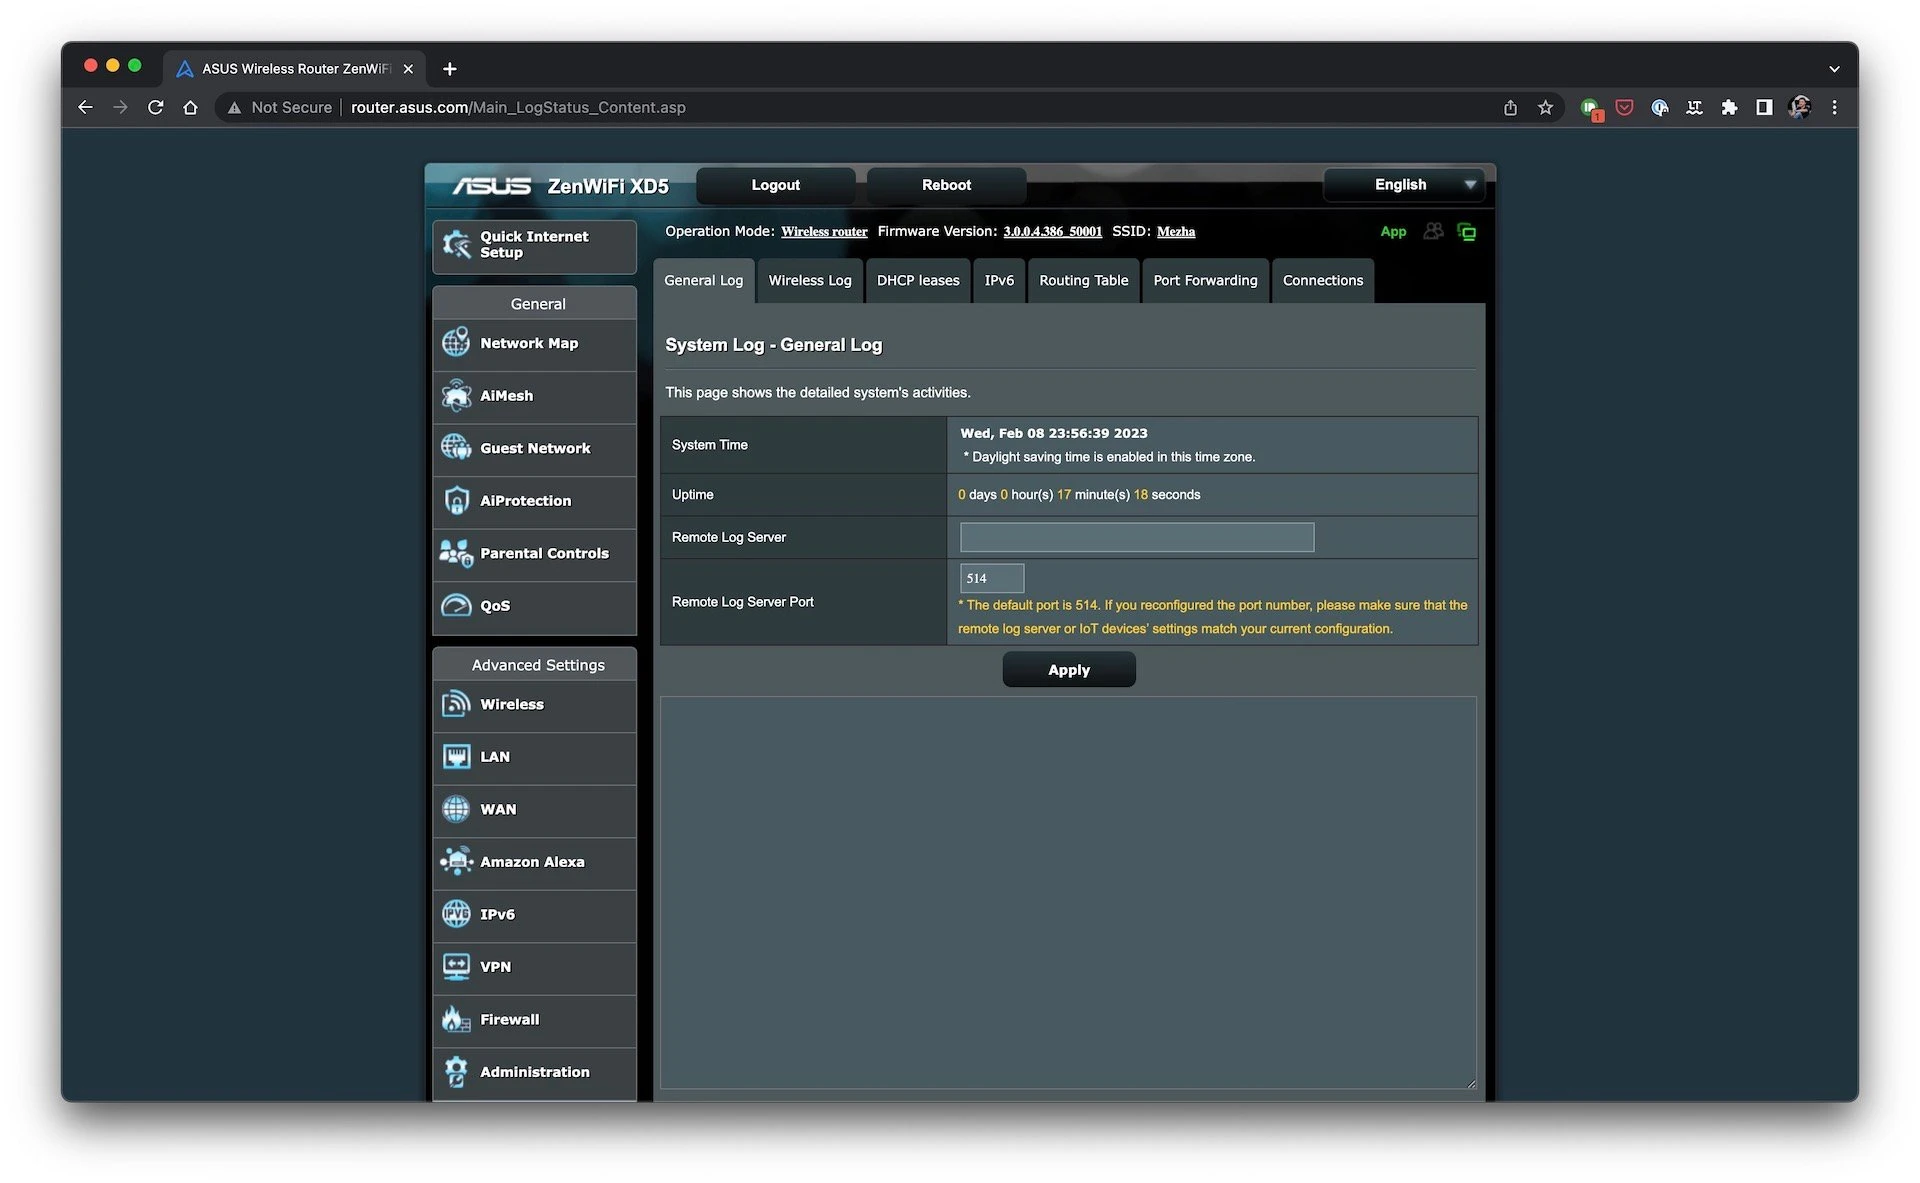Go back with browser back arrow
1920x1183 pixels.
pyautogui.click(x=85, y=107)
